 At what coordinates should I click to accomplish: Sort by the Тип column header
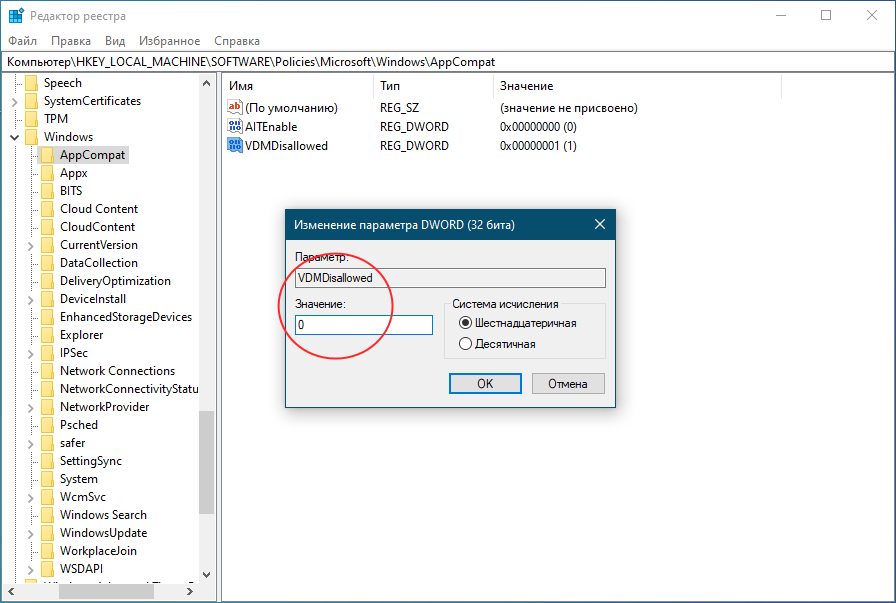434,86
